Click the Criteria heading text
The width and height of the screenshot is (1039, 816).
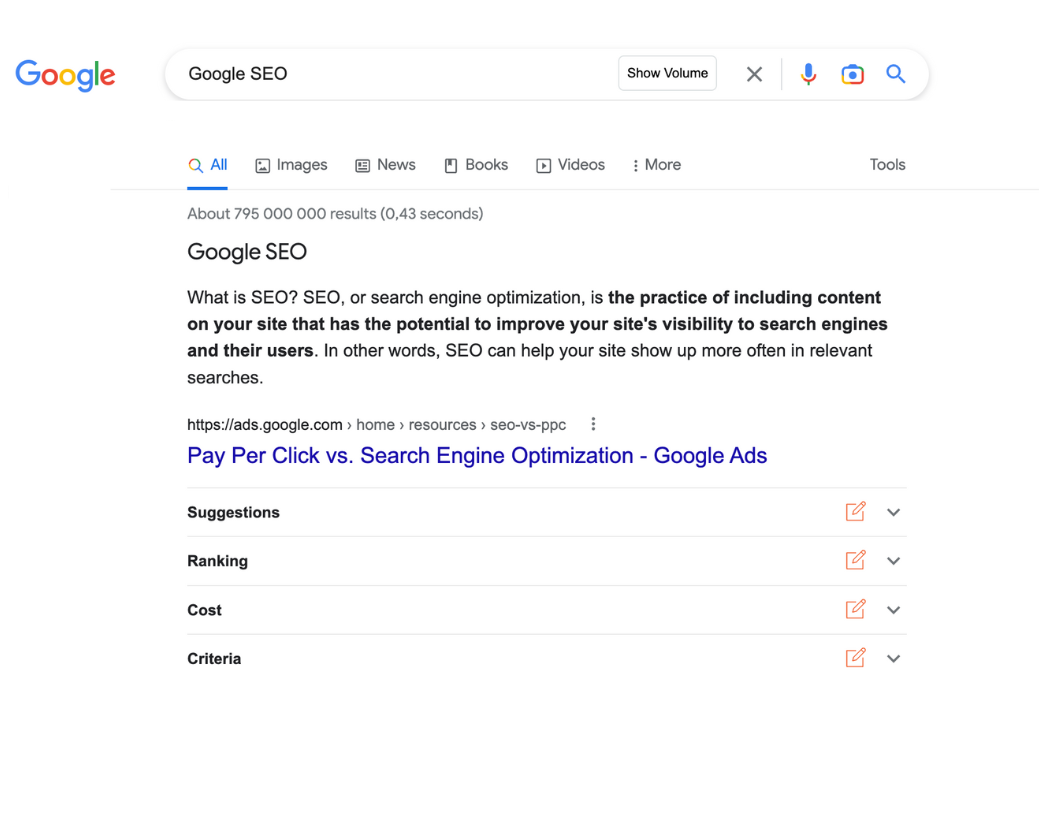click(x=214, y=659)
